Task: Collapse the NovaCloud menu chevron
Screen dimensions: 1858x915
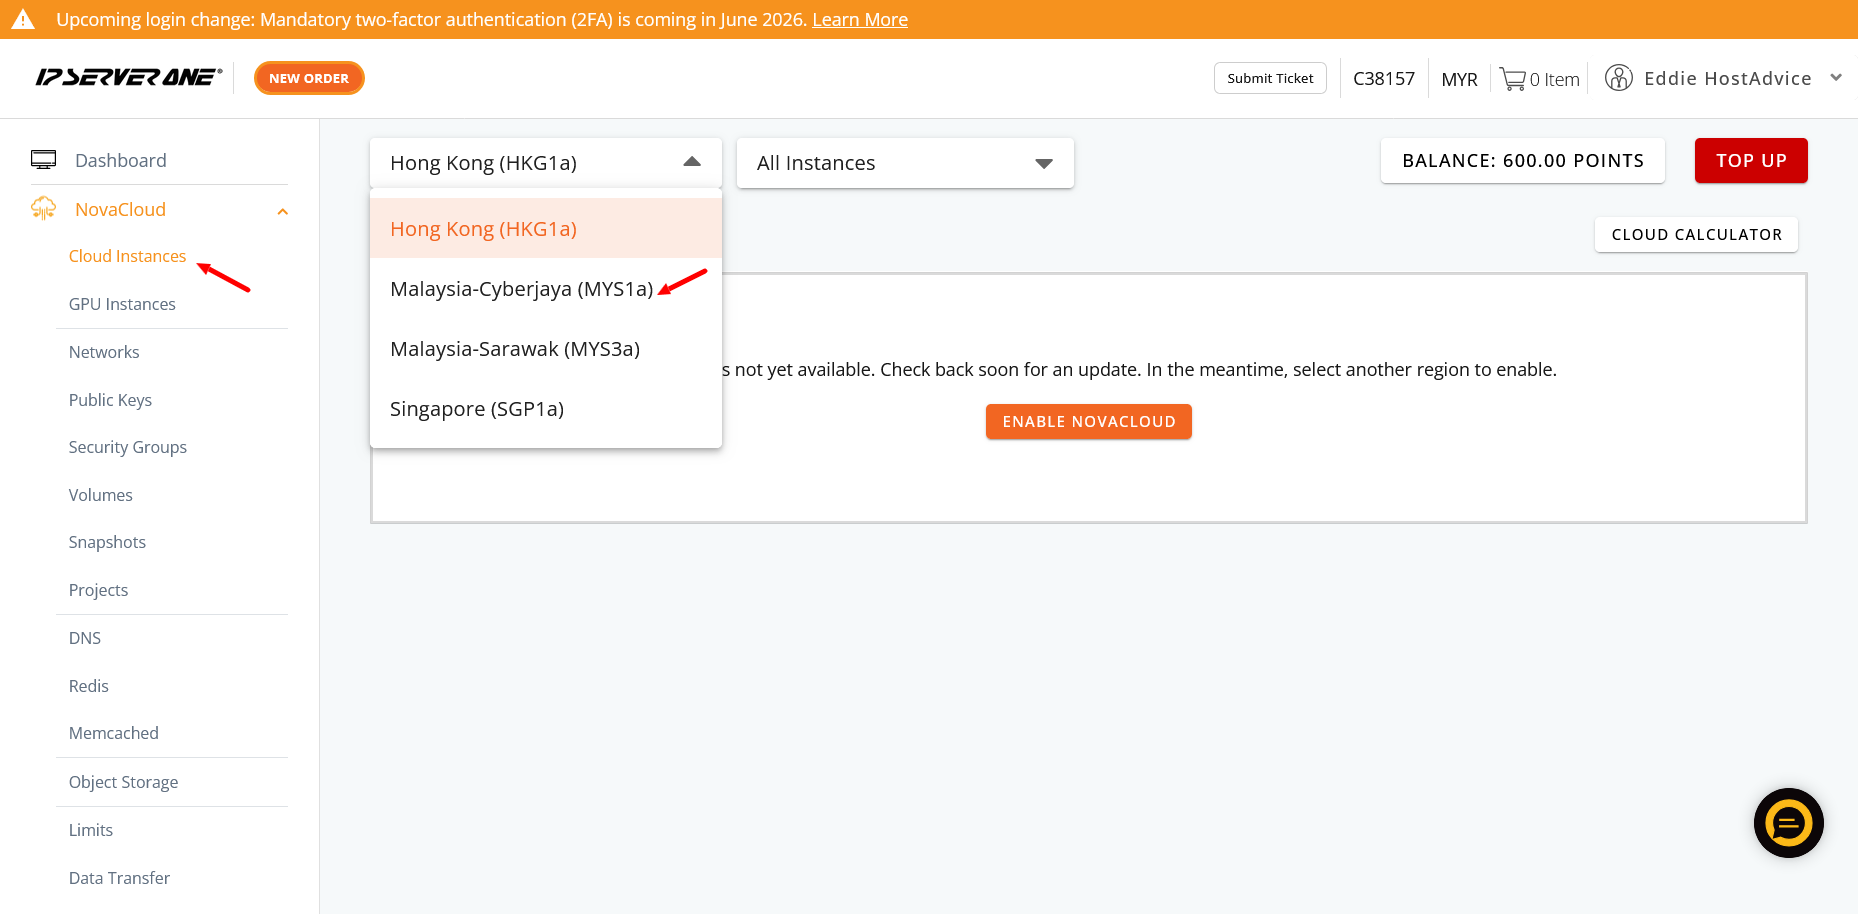Action: pyautogui.click(x=283, y=211)
